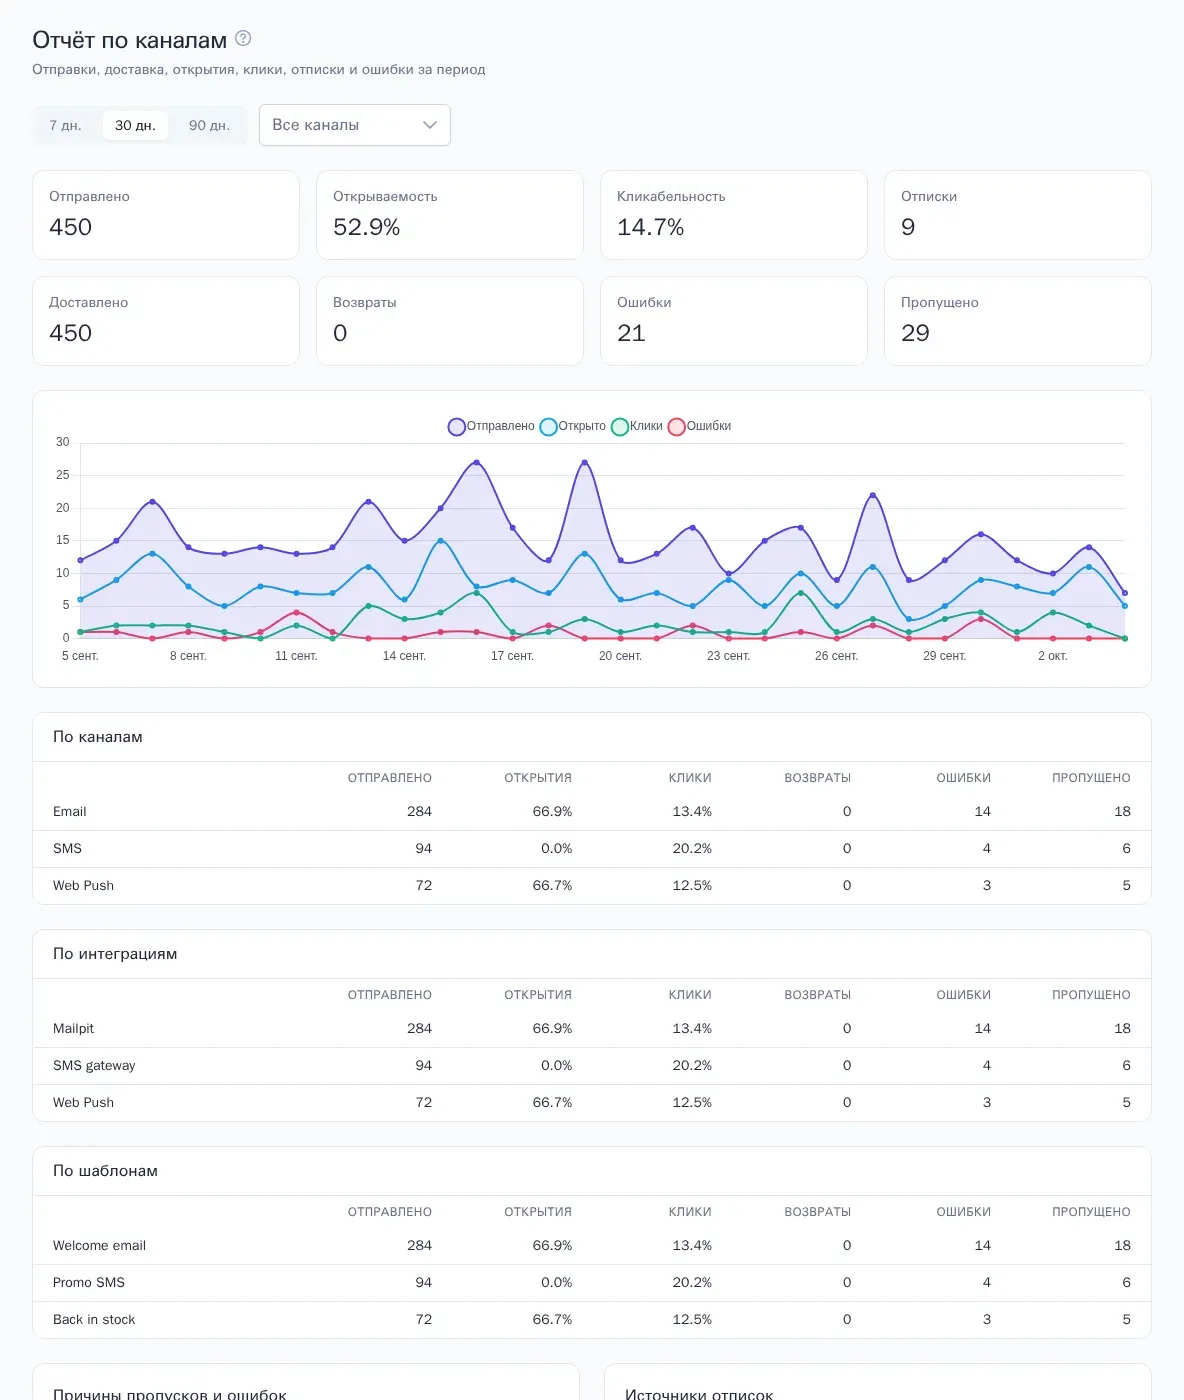Click Возвраты column header in По интеграциям
This screenshot has width=1184, height=1400.
(x=818, y=995)
